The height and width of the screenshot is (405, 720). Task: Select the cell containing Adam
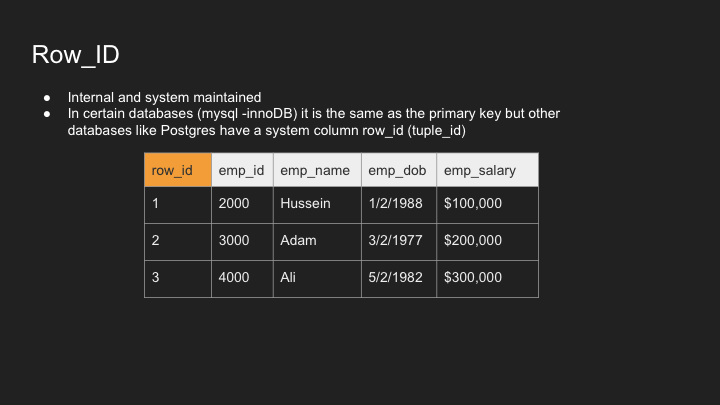[x=317, y=242]
